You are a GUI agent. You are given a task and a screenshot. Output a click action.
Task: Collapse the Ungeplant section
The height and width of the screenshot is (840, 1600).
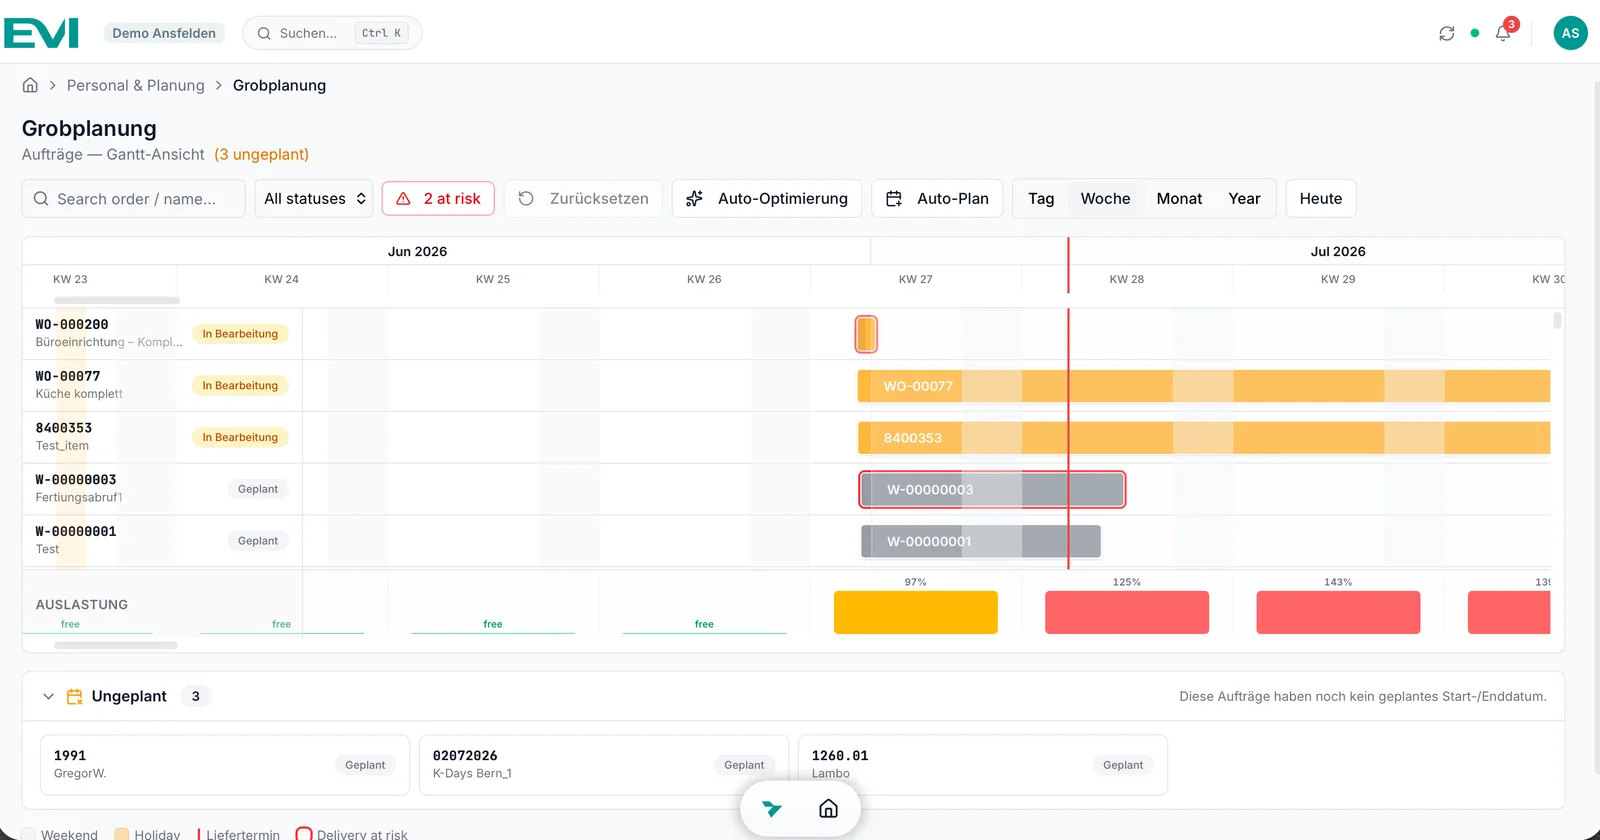pos(48,696)
